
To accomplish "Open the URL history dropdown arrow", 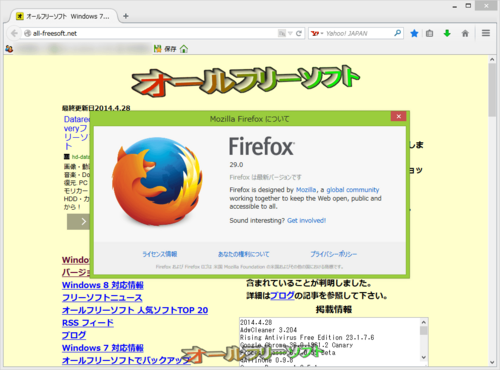I will click(x=290, y=33).
